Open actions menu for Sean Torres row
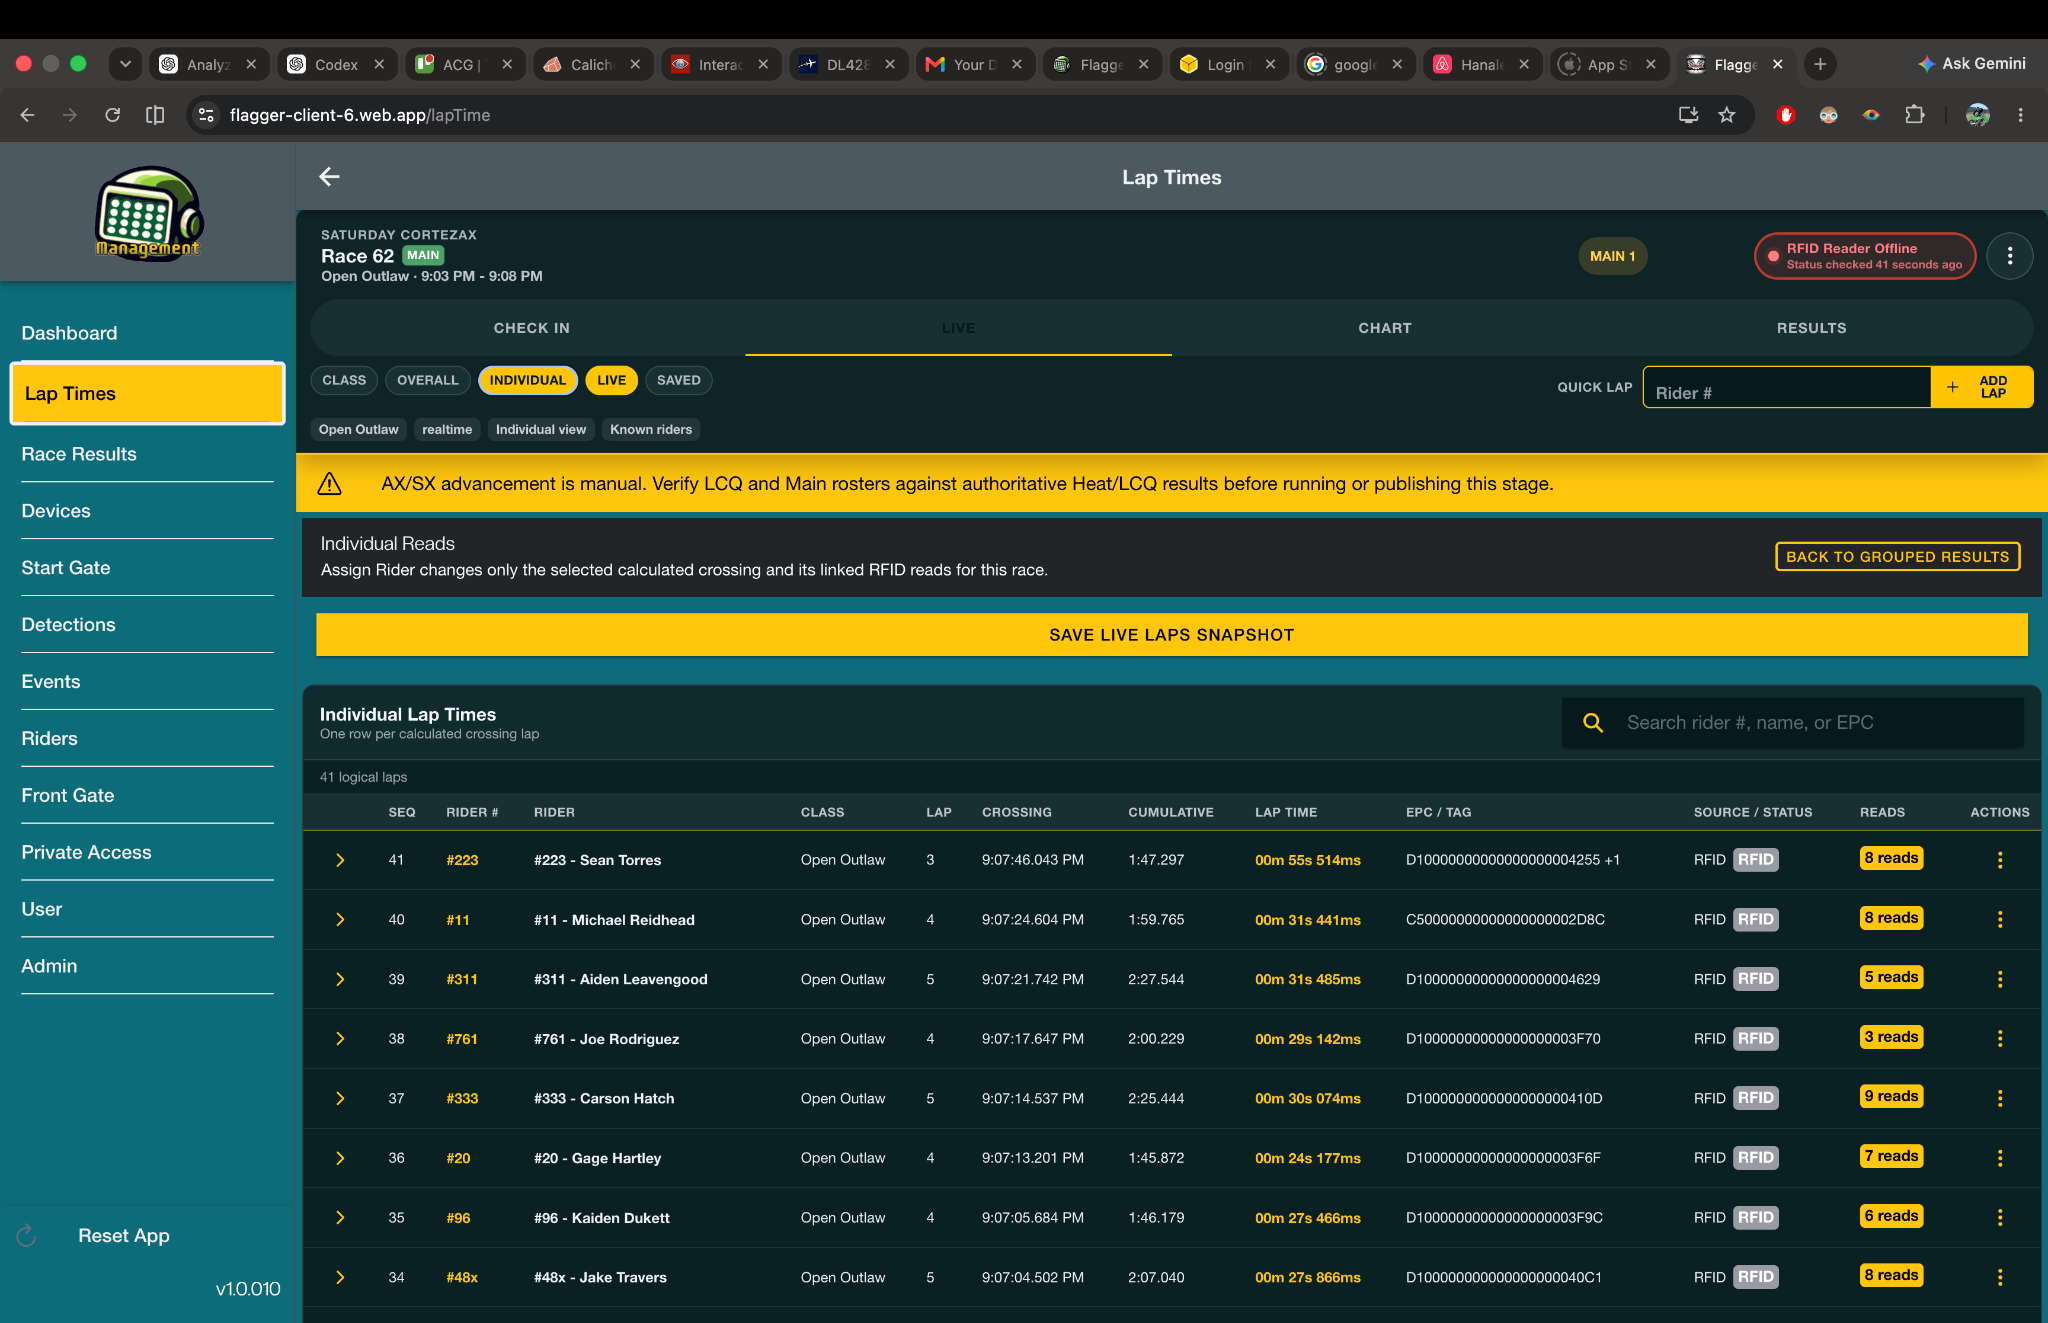2048x1323 pixels. [x=2000, y=860]
